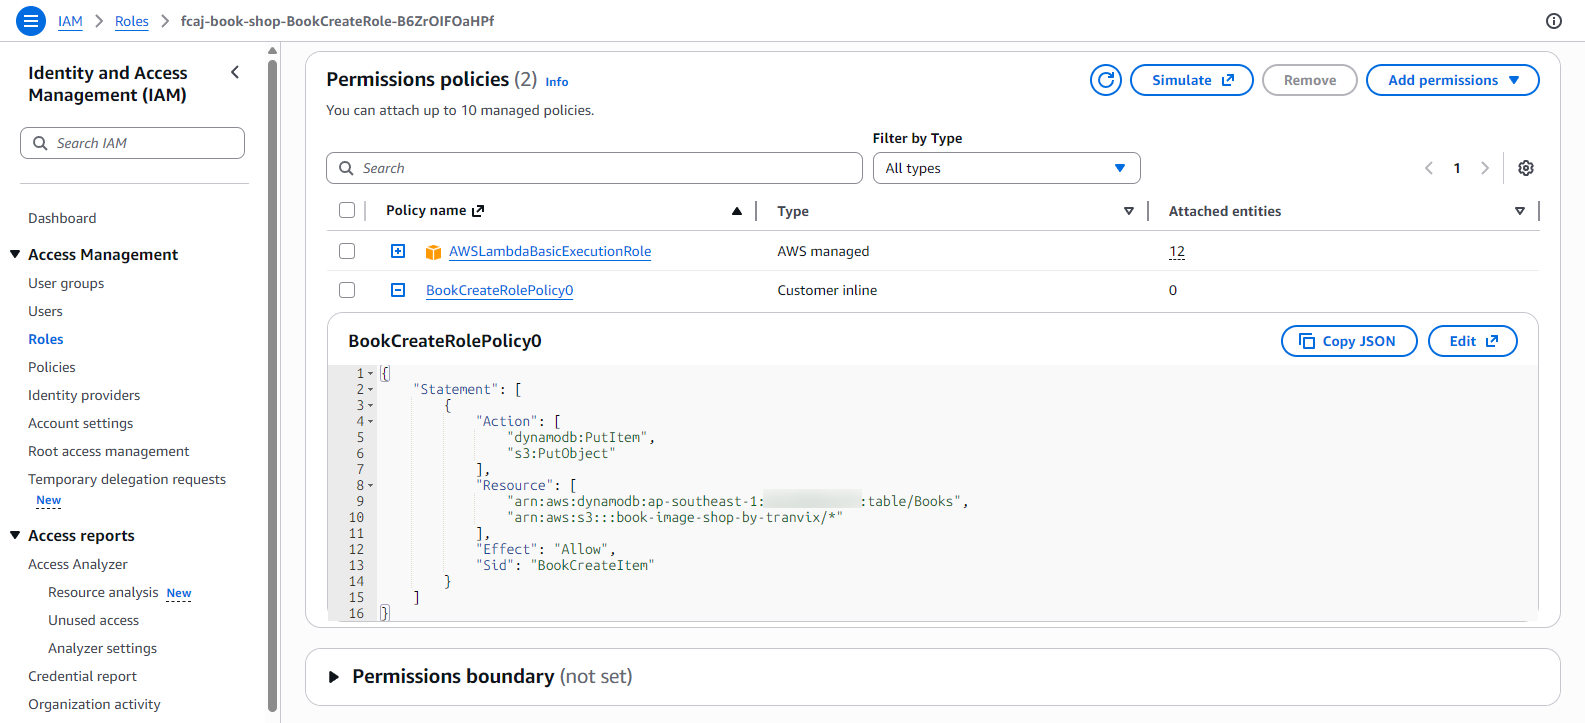Sort by the Attached entities column arrow
The width and height of the screenshot is (1585, 723).
[x=1520, y=211]
